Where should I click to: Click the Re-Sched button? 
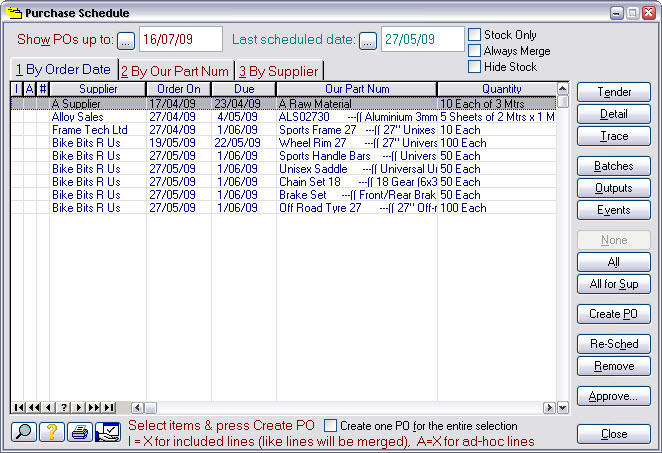pyautogui.click(x=613, y=344)
